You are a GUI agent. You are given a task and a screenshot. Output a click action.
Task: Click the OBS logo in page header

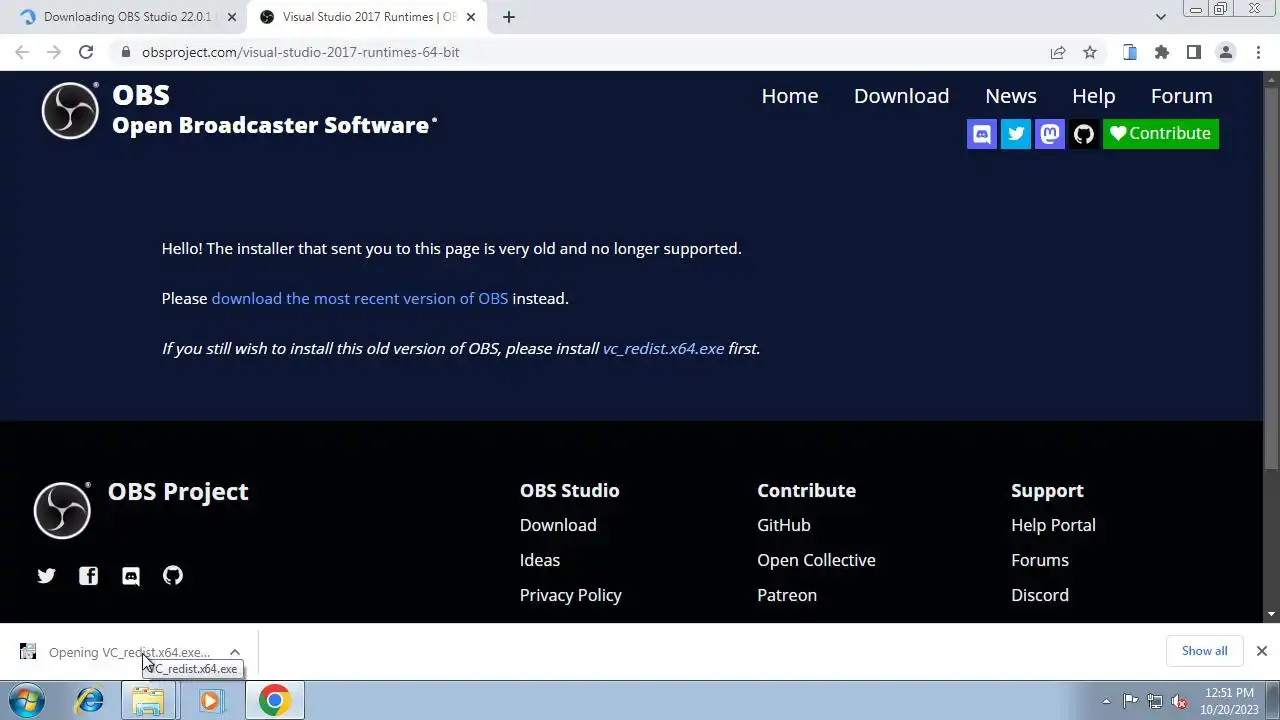click(x=70, y=110)
